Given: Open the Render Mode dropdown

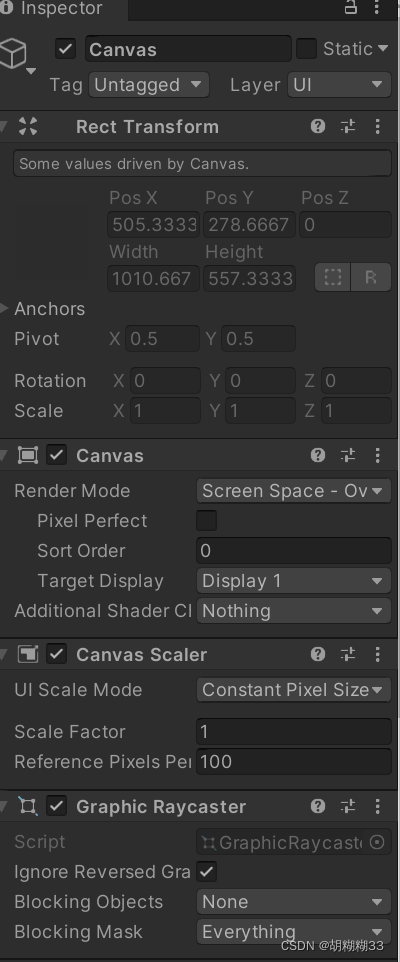Looking at the screenshot, I should click(x=293, y=491).
